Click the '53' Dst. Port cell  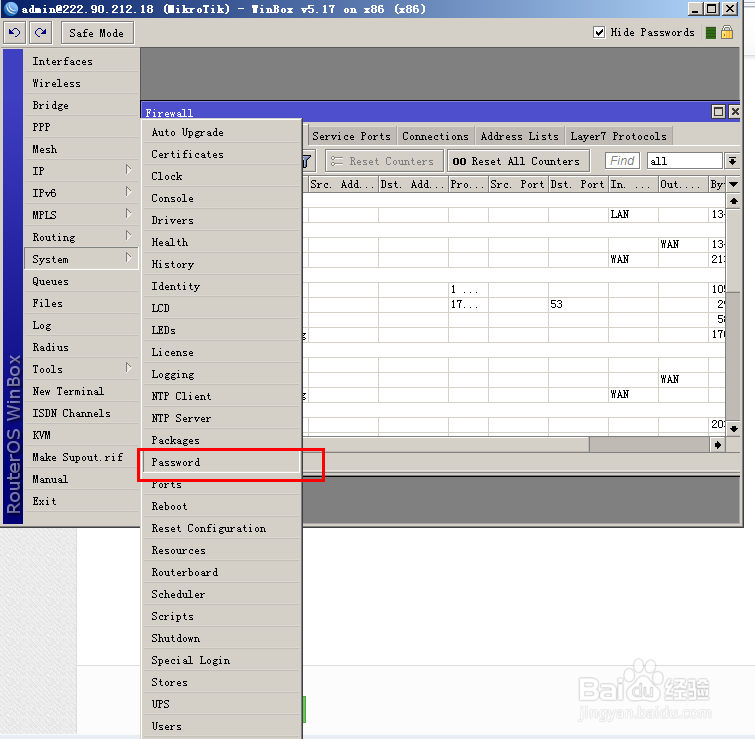pyautogui.click(x=578, y=304)
